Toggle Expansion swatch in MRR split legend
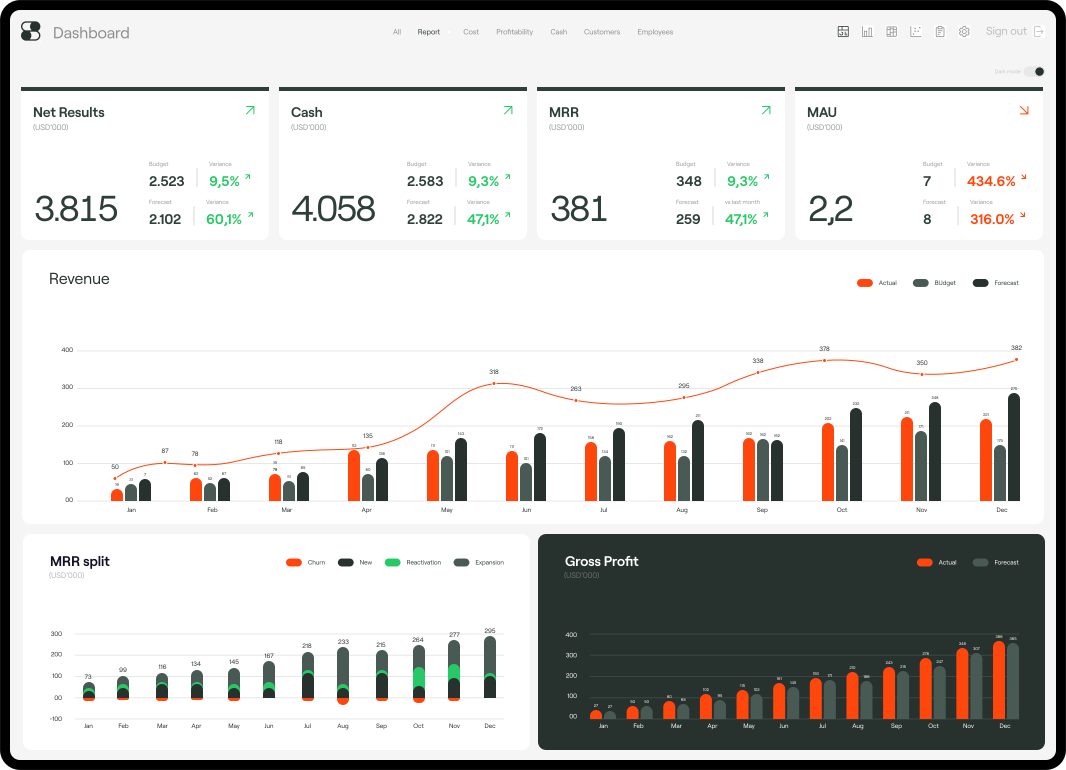Screen dimensions: 1066x770 [x=462, y=563]
